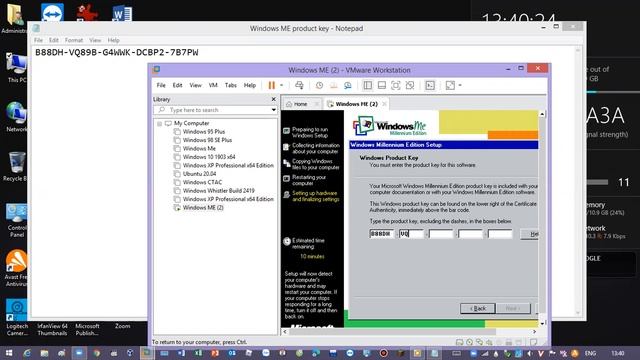Click the scroll-left arrow of the VM view
The width and height of the screenshot is (640, 360).
(285, 332)
